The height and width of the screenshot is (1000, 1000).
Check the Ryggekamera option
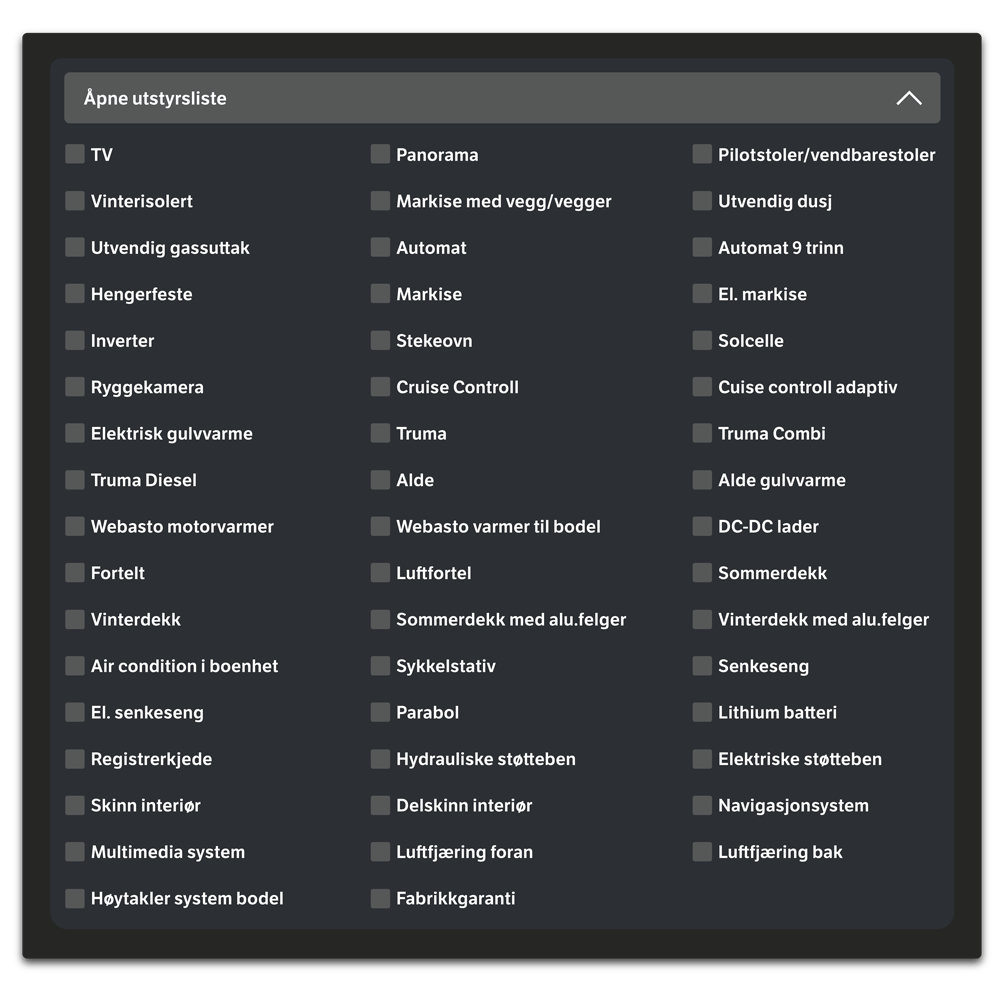pos(75,386)
